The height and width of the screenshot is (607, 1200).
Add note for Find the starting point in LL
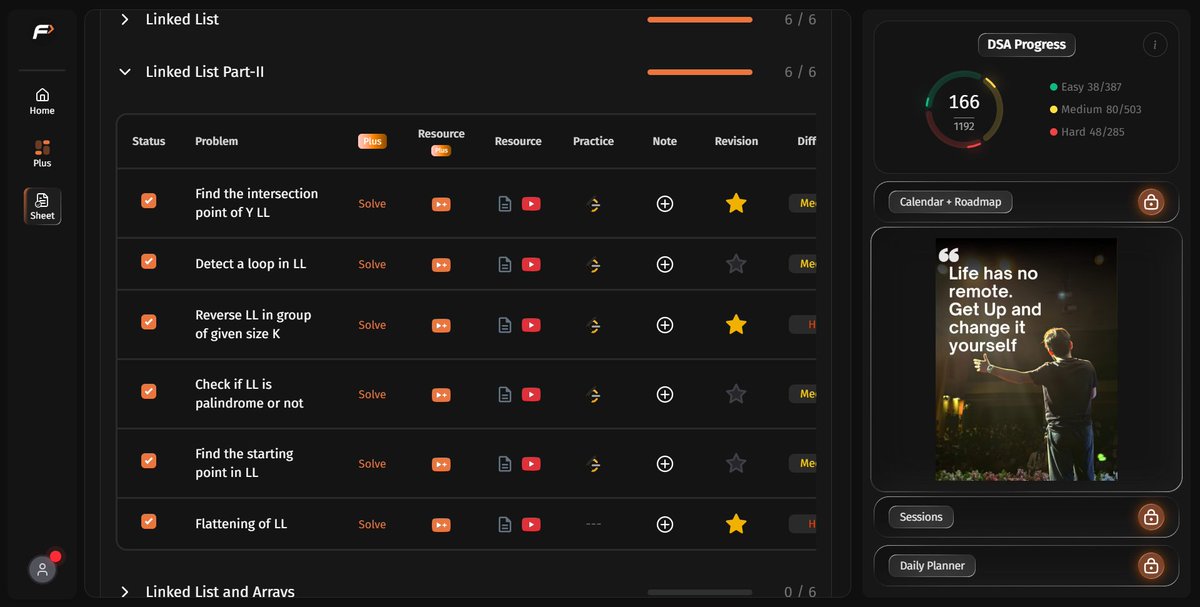coord(665,463)
